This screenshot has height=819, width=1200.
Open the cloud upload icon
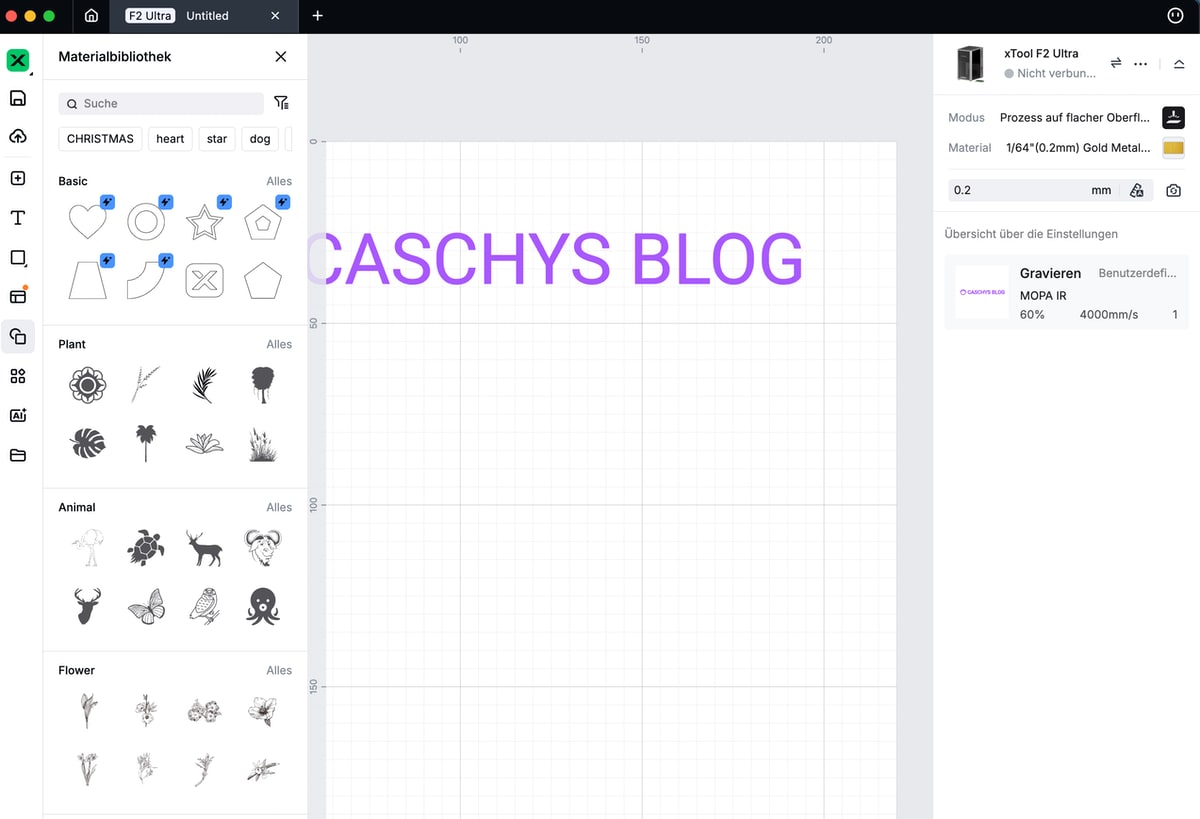pos(18,136)
